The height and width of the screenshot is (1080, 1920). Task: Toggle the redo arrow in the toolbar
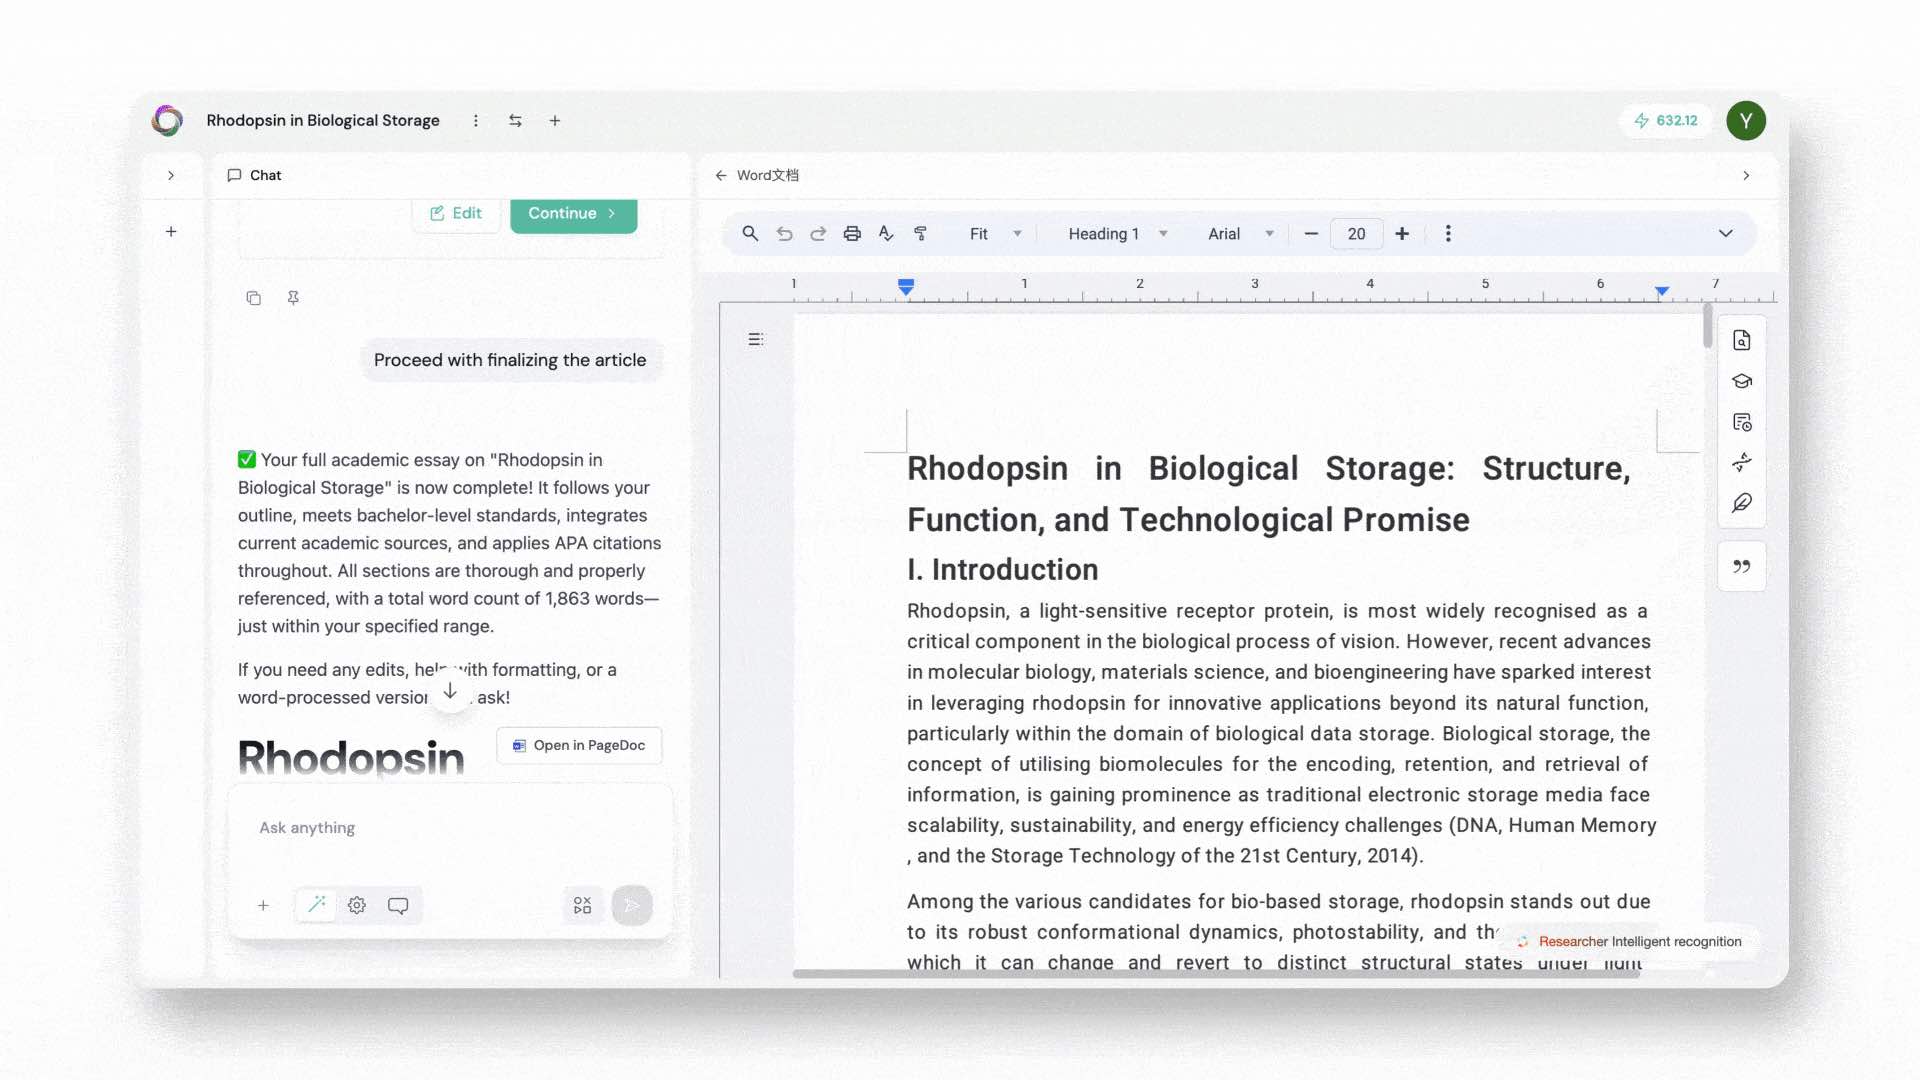pos(818,233)
